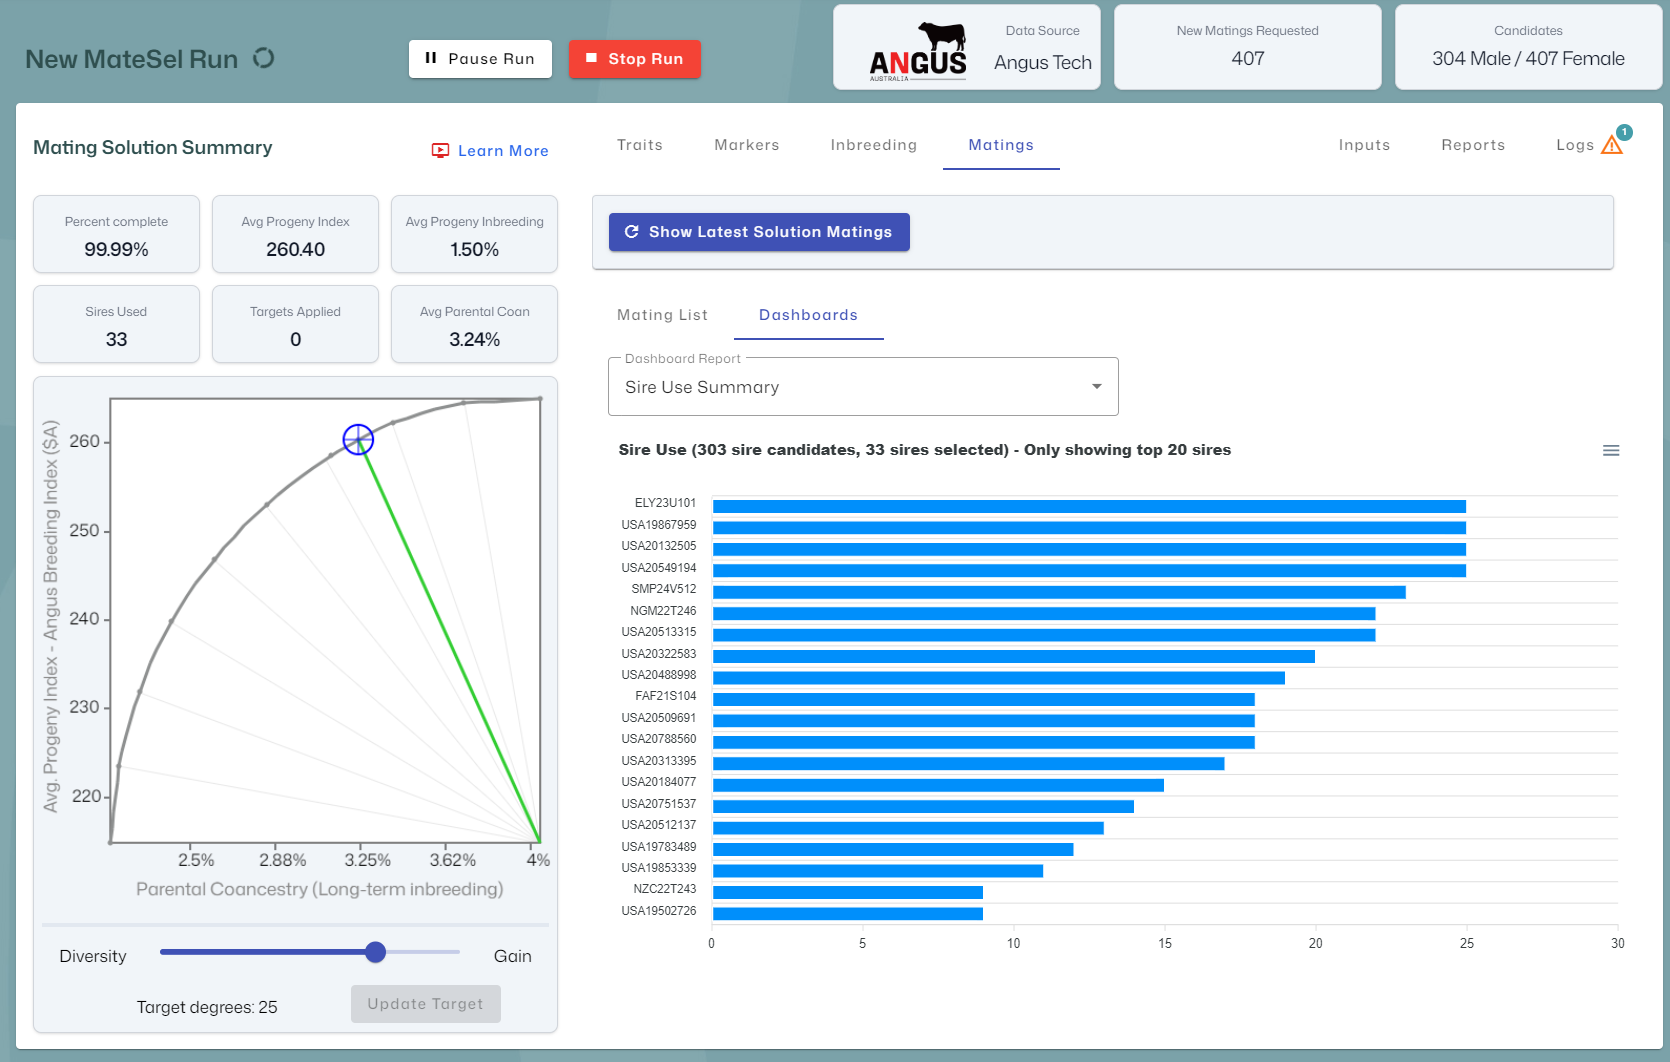This screenshot has height=1062, width=1670.
Task: Click the Diversity-Gain slider handle
Action: click(x=375, y=952)
